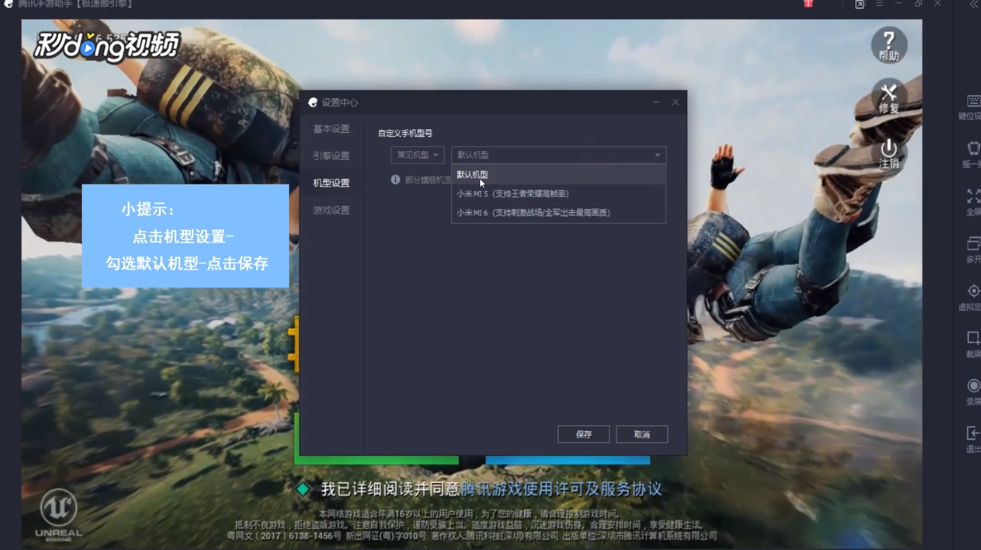Viewport: 981px width, 550px height.
Task: Take a screenshot with 截屏 sidebar icon
Action: click(973, 344)
